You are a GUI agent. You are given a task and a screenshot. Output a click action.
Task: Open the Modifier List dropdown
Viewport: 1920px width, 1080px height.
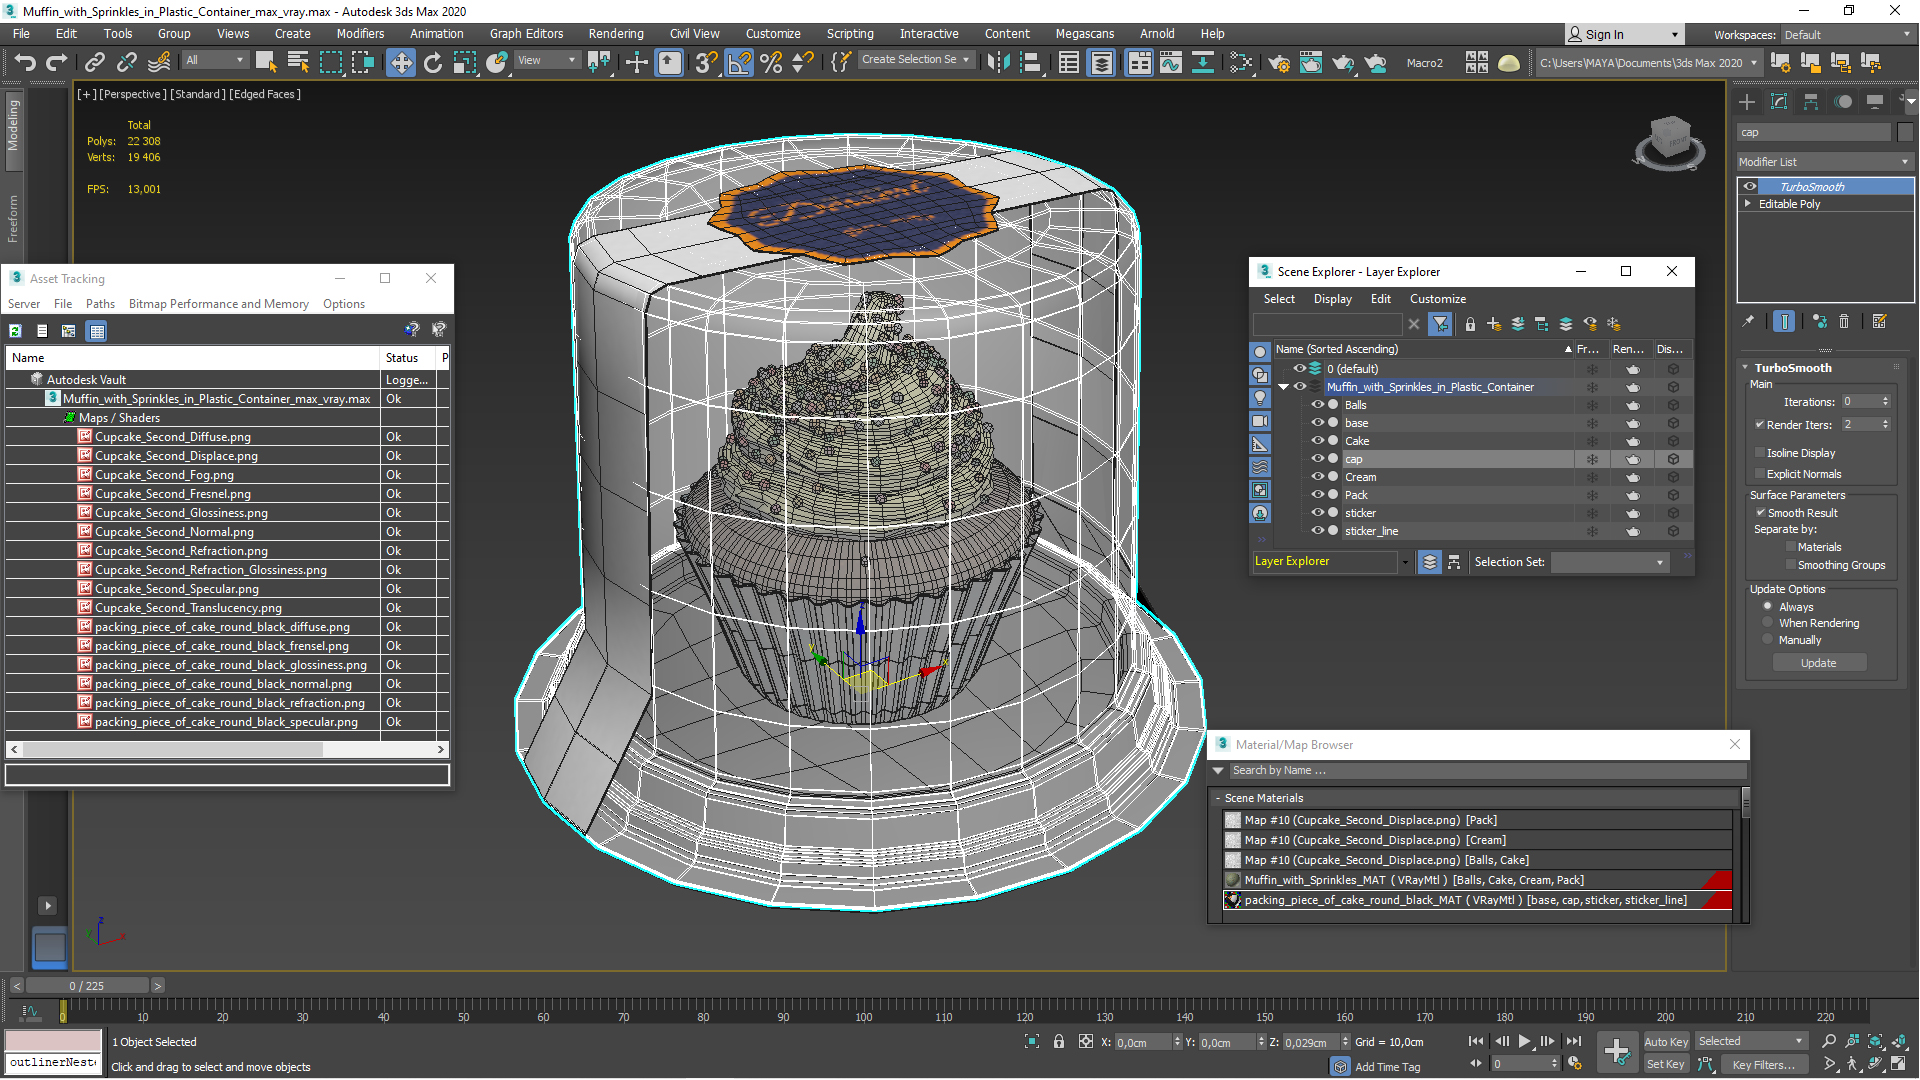(1825, 162)
